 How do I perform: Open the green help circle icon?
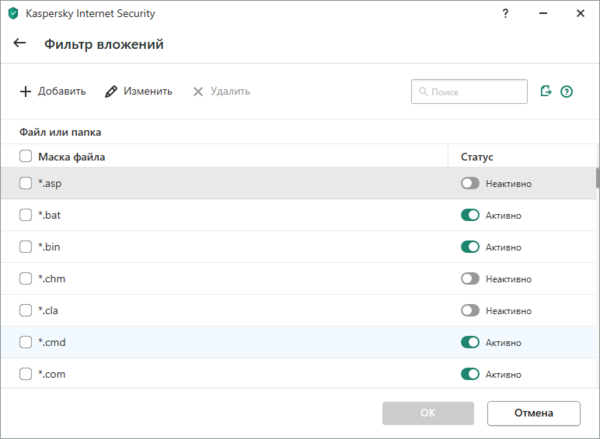pyautogui.click(x=567, y=91)
